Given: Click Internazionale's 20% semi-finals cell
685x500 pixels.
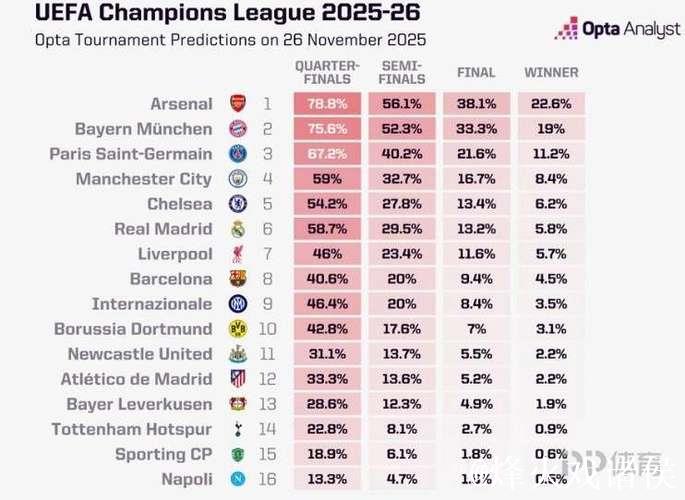Looking at the screenshot, I should coord(401,304).
